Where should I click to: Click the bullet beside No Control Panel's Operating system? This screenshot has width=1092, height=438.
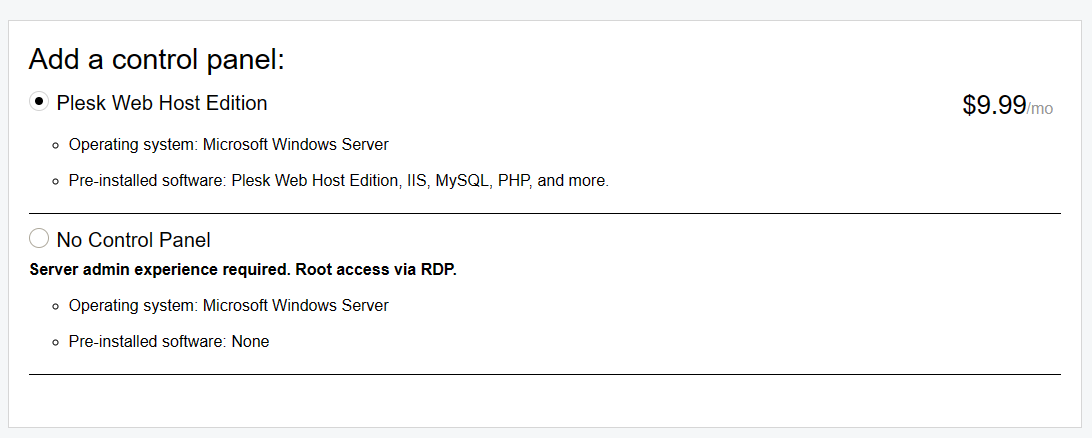pyautogui.click(x=56, y=306)
